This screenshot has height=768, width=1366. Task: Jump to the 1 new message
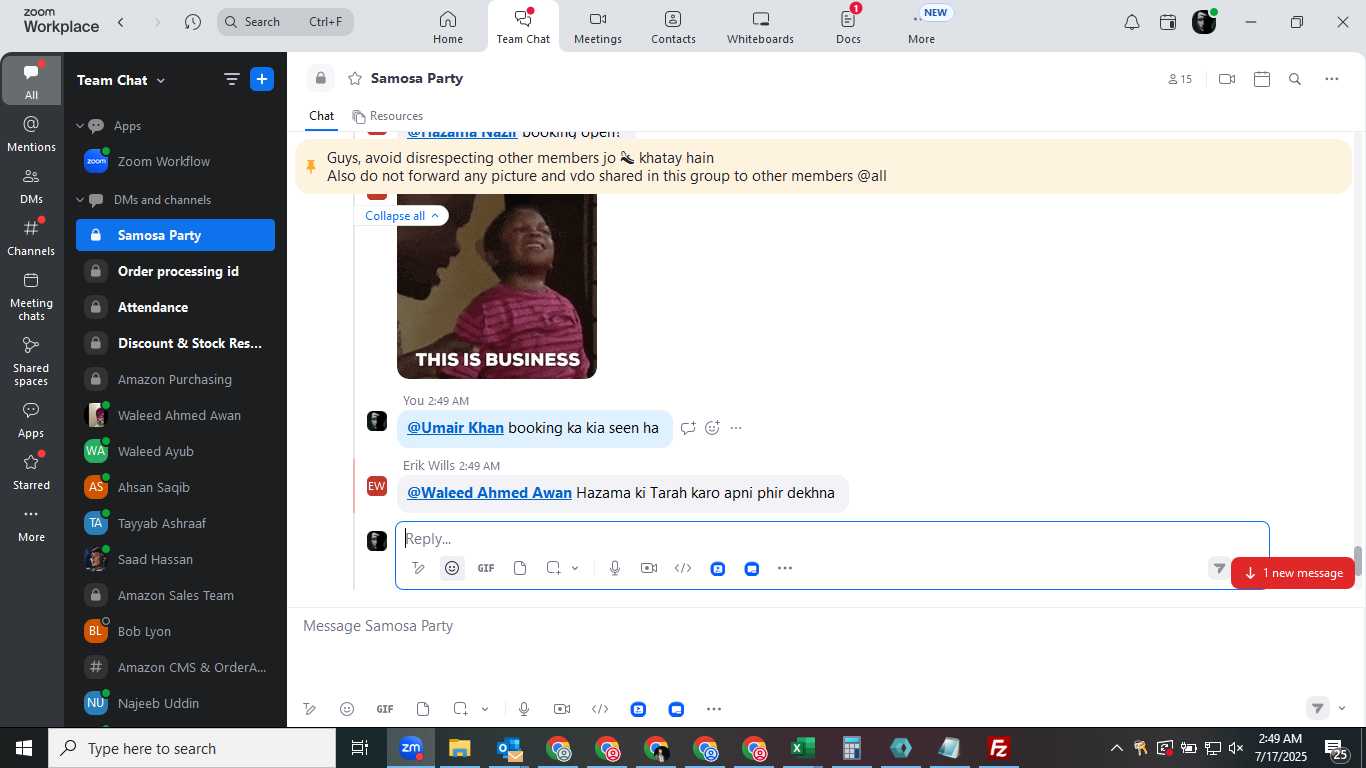(1293, 573)
